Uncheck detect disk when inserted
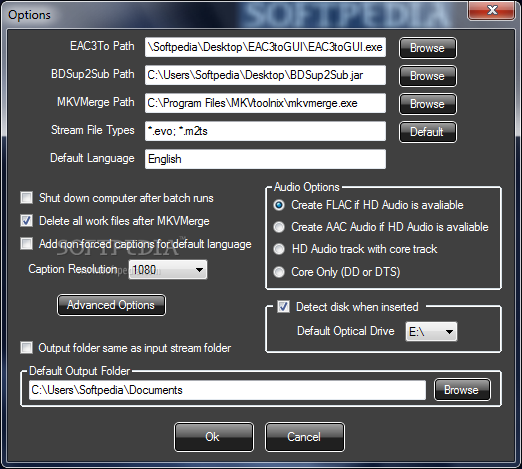Viewport: 522px width, 469px height. click(283, 307)
